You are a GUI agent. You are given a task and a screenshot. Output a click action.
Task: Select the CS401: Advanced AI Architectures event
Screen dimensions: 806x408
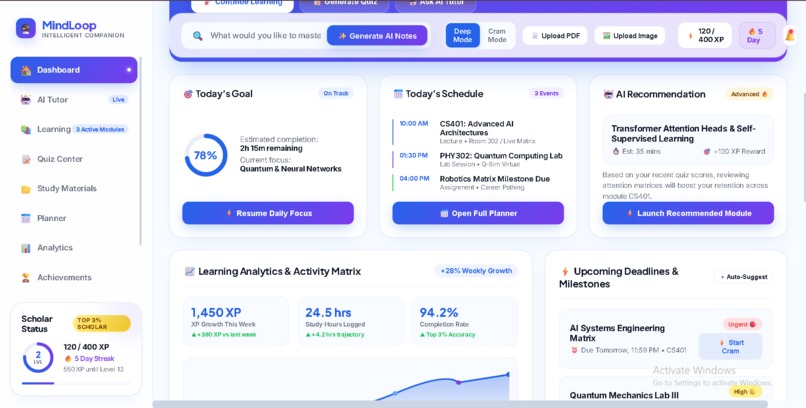[x=478, y=132]
